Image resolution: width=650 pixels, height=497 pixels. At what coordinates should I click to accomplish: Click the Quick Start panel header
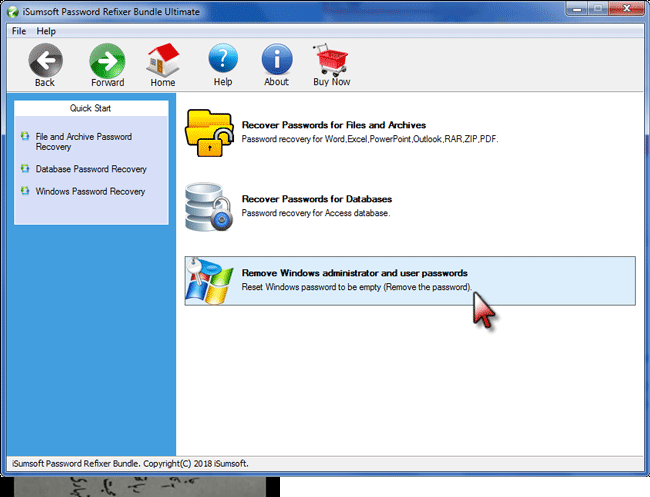(91, 108)
